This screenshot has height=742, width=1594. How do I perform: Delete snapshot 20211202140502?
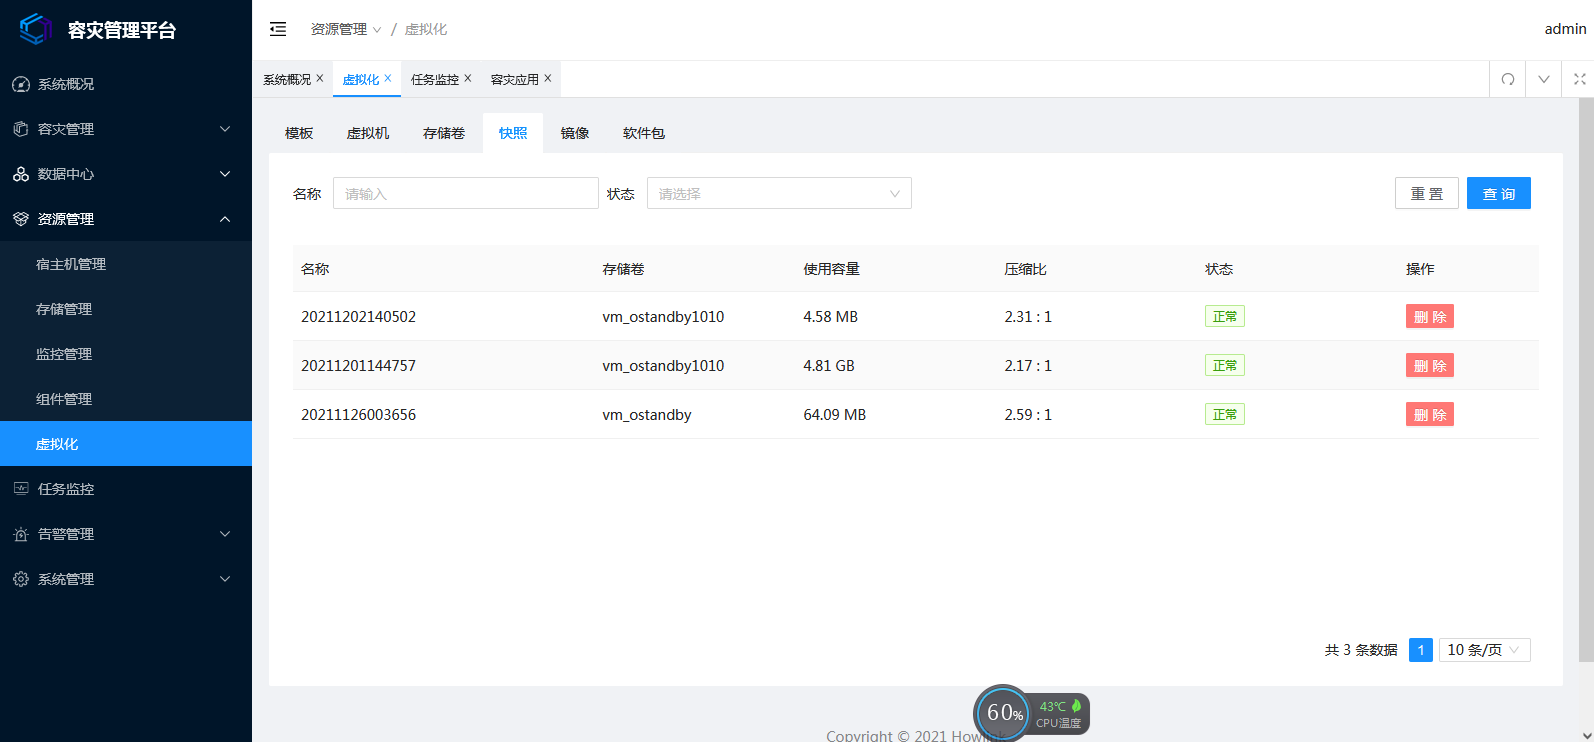click(1430, 316)
